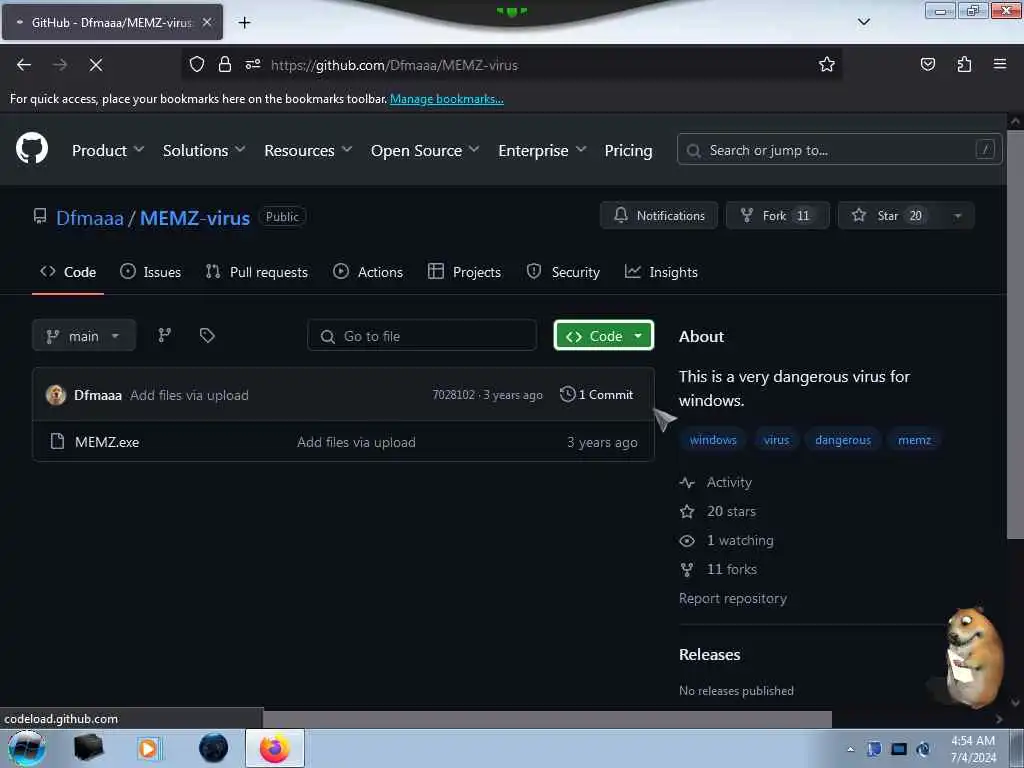
Task: Open site permissions icon in address bar
Action: coord(253,65)
